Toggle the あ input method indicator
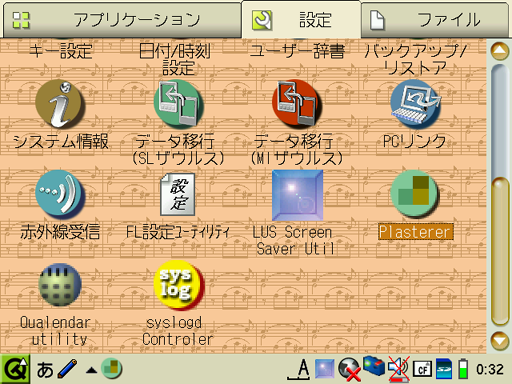Image resolution: width=512 pixels, height=384 pixels. (45, 370)
